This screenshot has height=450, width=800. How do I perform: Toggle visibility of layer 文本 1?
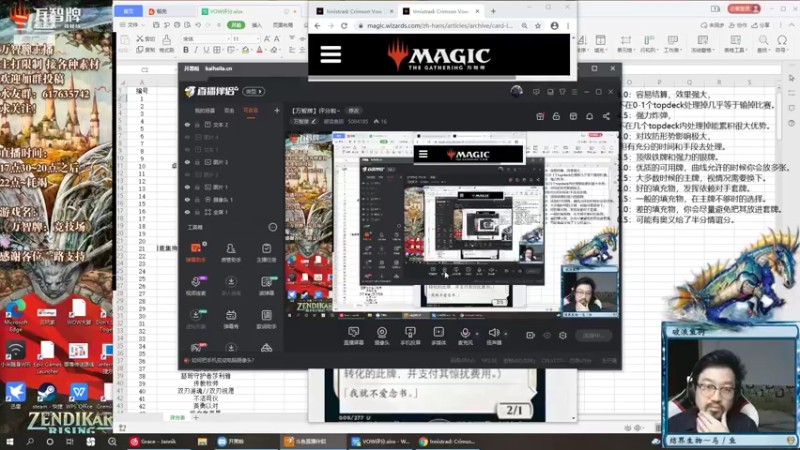187,149
